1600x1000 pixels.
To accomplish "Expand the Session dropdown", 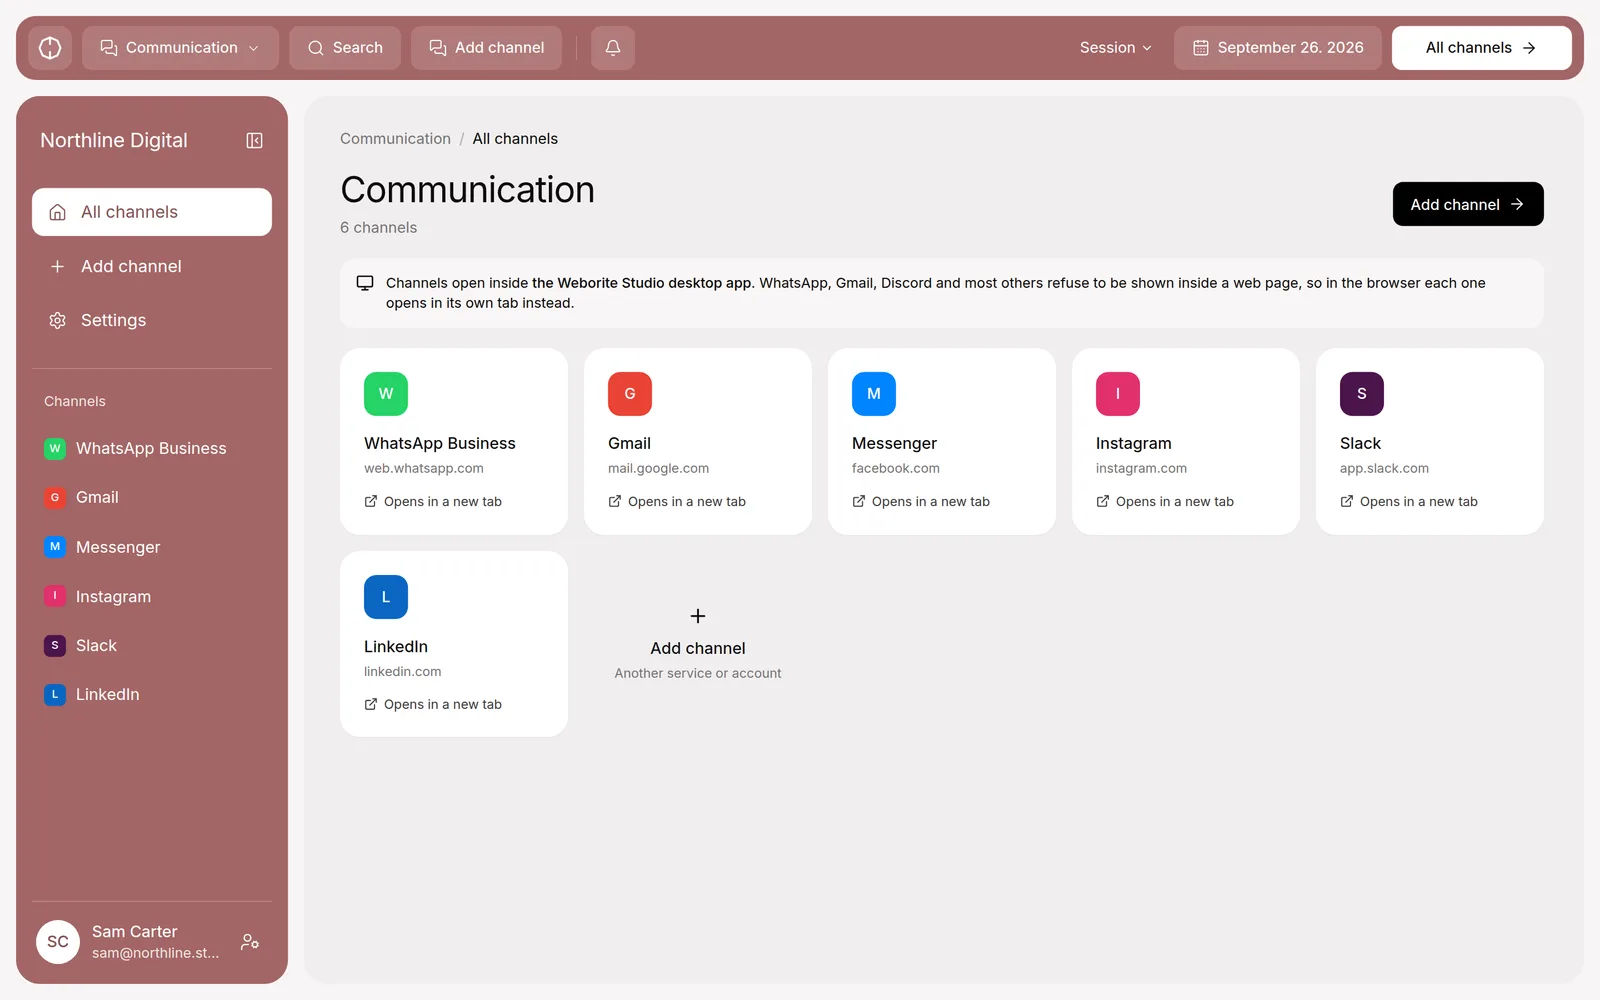I will [1116, 48].
